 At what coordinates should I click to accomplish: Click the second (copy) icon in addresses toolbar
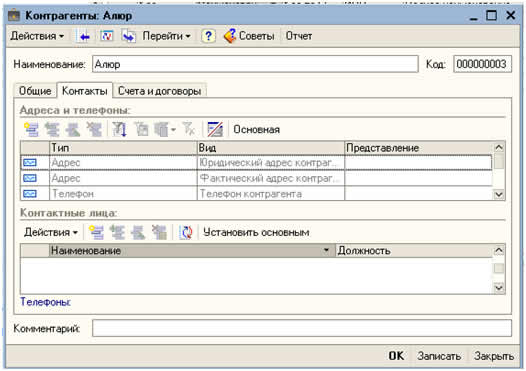coord(52,129)
